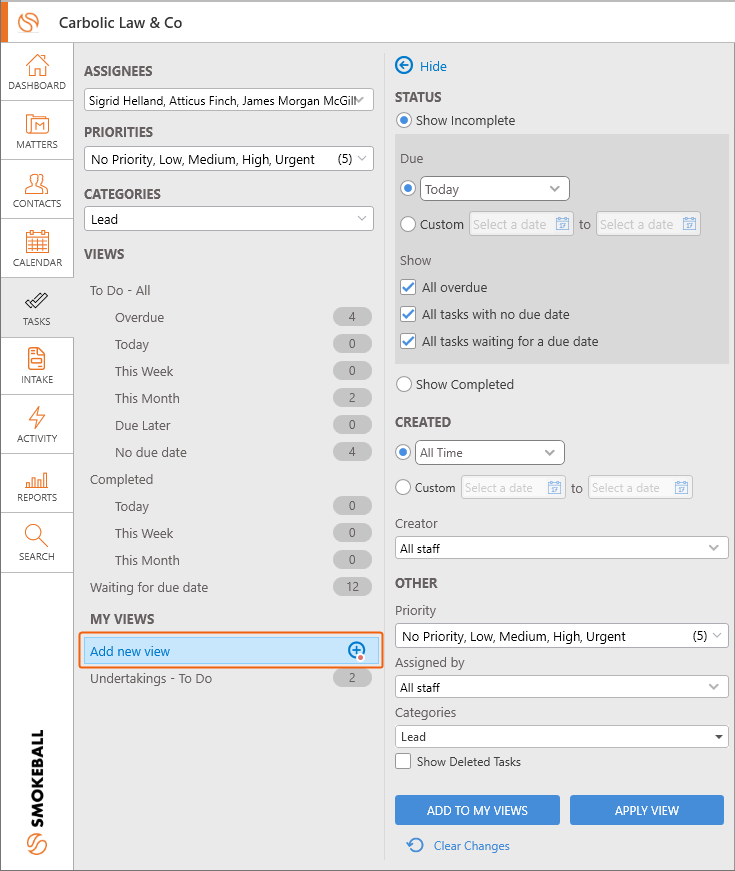Open the Assignees dropdown

click(228, 100)
